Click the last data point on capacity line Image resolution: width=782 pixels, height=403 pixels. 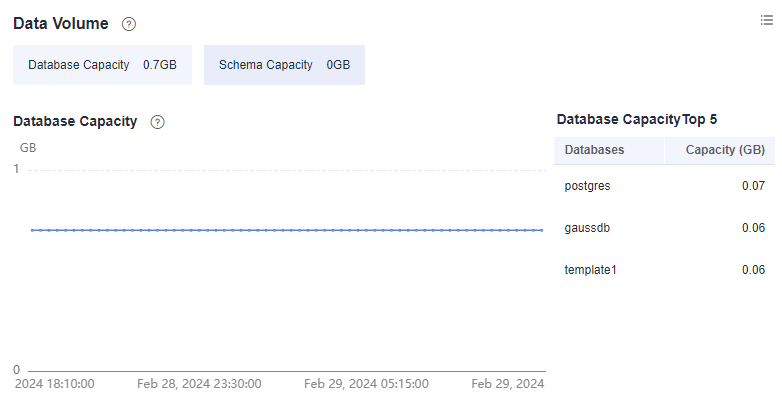point(542,230)
